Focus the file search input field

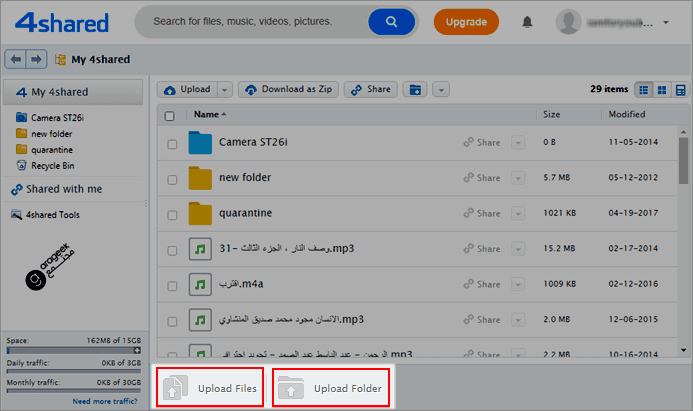pyautogui.click(x=252, y=22)
